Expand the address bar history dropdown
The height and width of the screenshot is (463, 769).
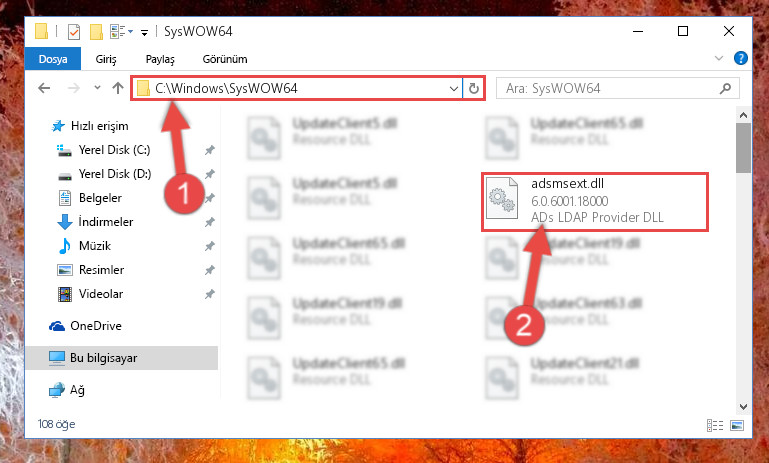click(454, 89)
